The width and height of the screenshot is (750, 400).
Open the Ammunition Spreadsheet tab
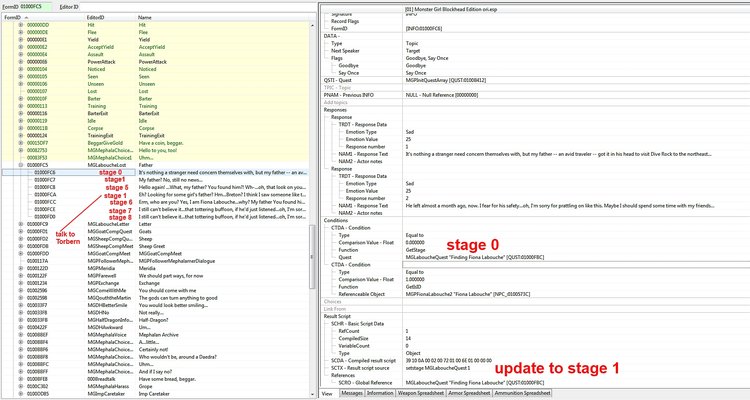coord(522,393)
